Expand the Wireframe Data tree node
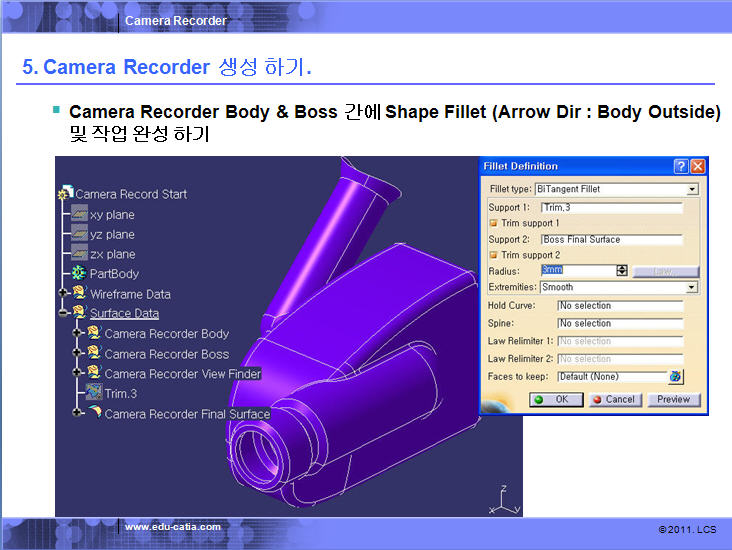This screenshot has width=732, height=550. (63, 294)
